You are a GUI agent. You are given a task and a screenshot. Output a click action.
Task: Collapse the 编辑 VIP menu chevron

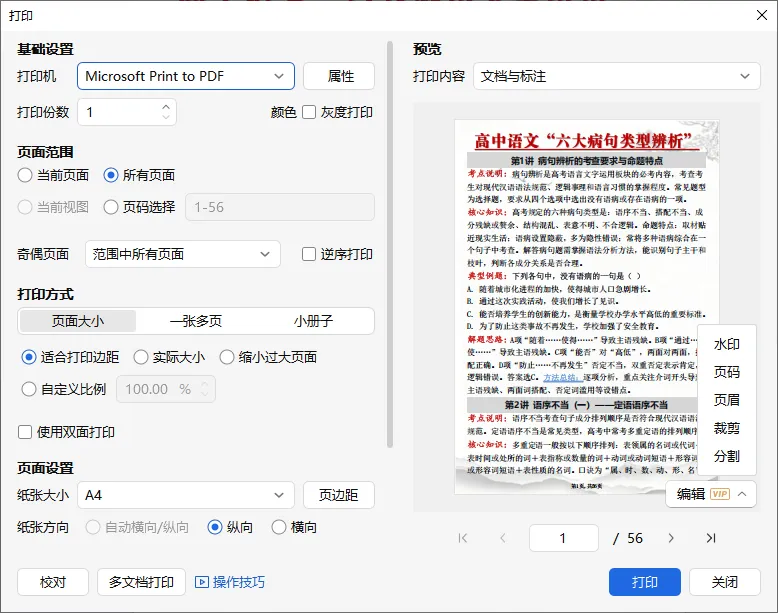coord(742,494)
